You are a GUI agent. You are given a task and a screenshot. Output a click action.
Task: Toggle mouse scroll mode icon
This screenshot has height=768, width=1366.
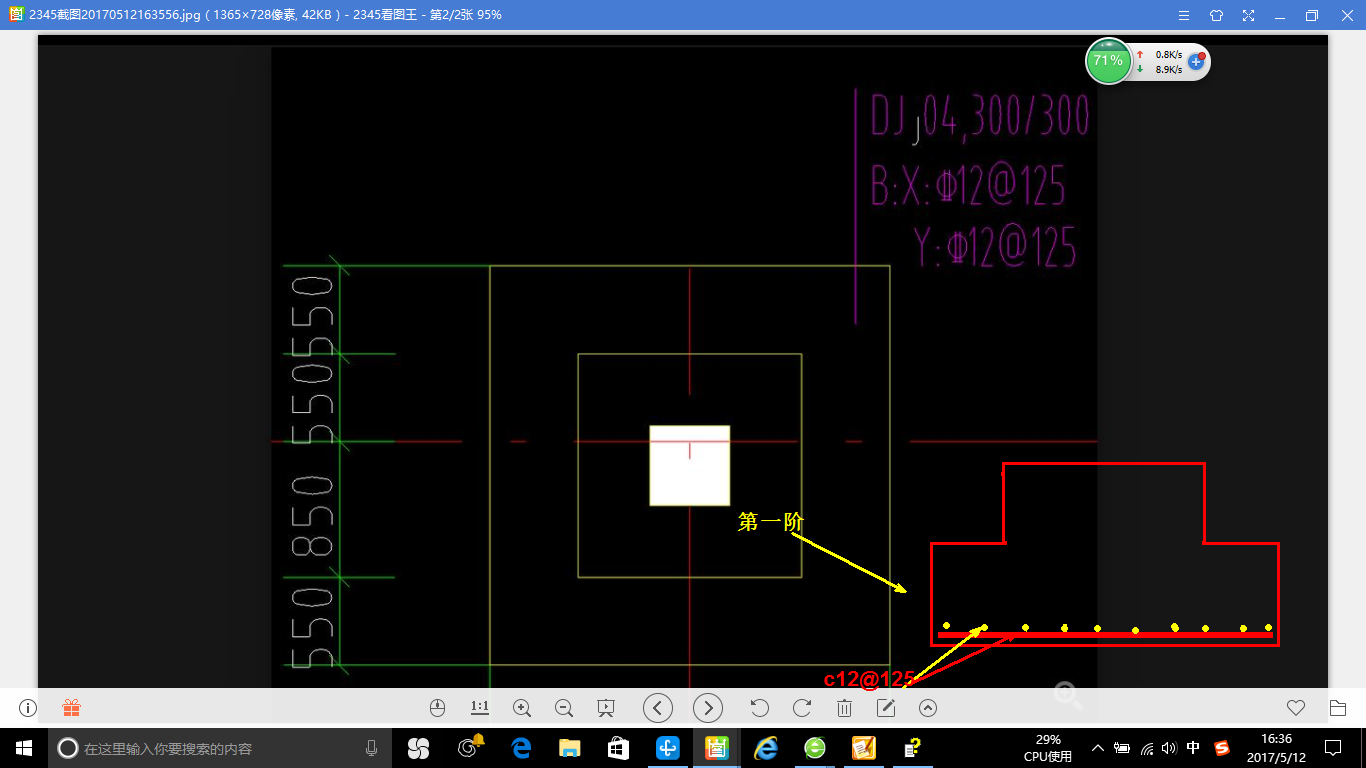pos(437,708)
